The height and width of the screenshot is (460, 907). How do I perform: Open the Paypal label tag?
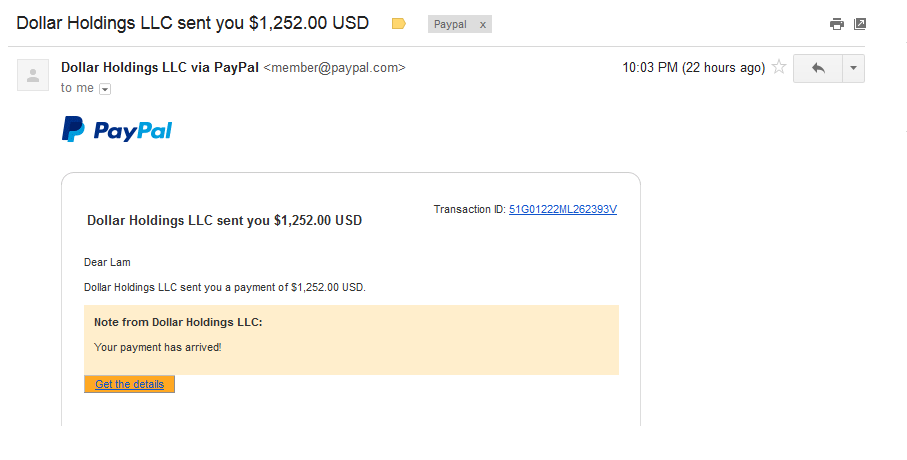pos(450,24)
